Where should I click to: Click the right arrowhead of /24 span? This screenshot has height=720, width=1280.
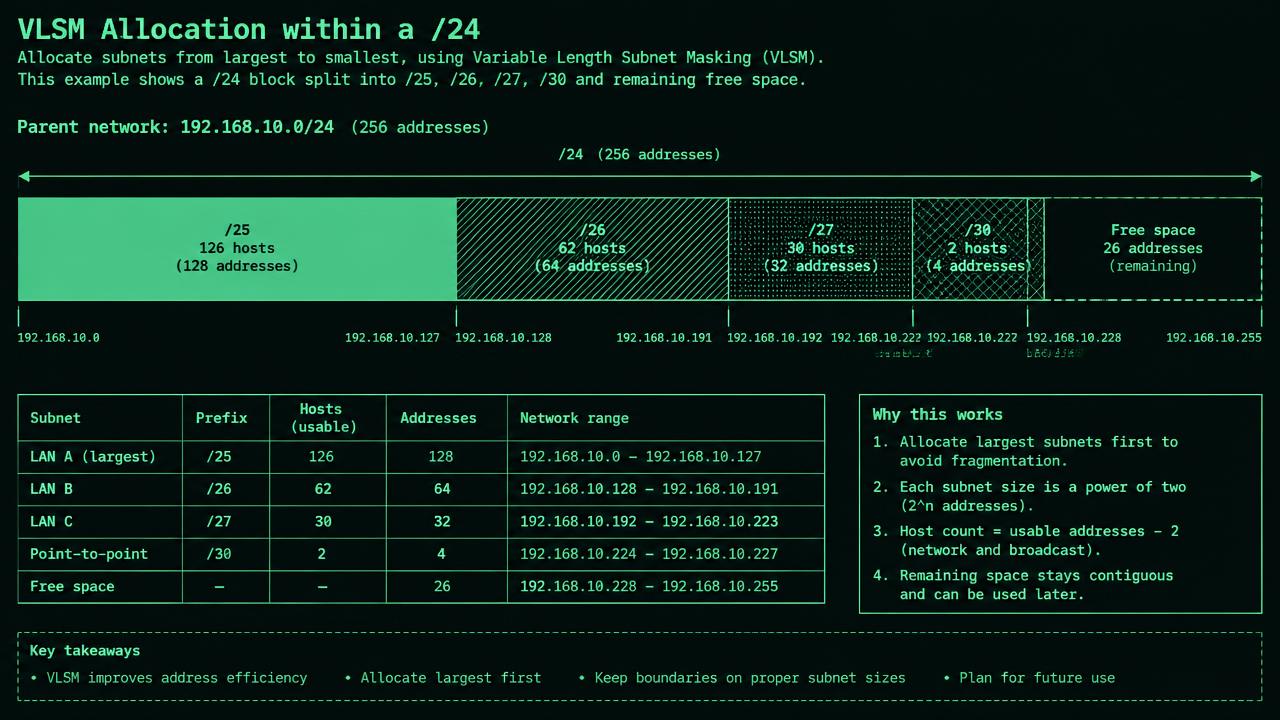(x=1256, y=176)
